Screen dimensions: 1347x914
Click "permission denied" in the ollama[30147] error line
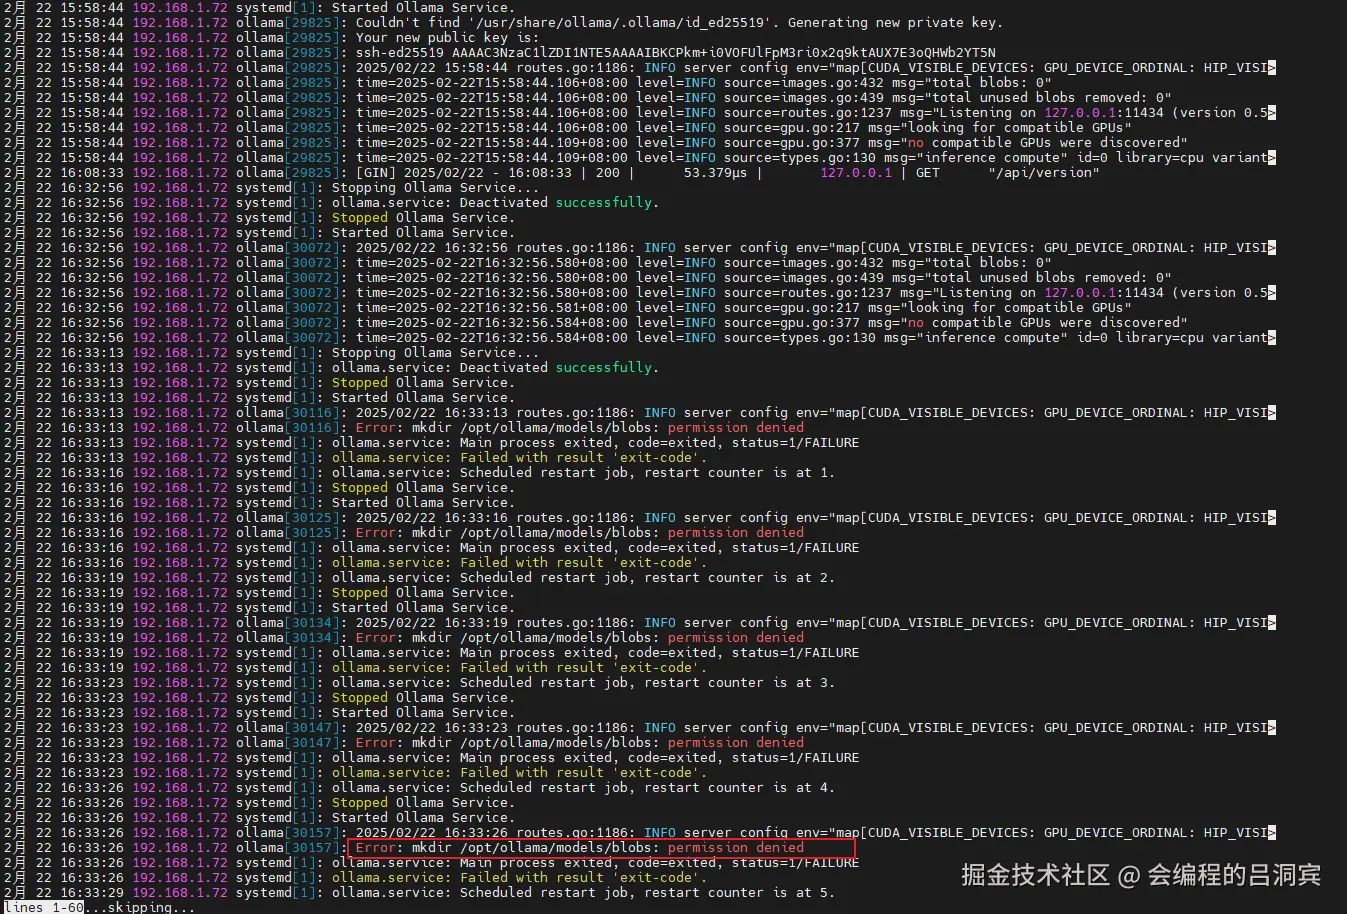[x=735, y=742]
